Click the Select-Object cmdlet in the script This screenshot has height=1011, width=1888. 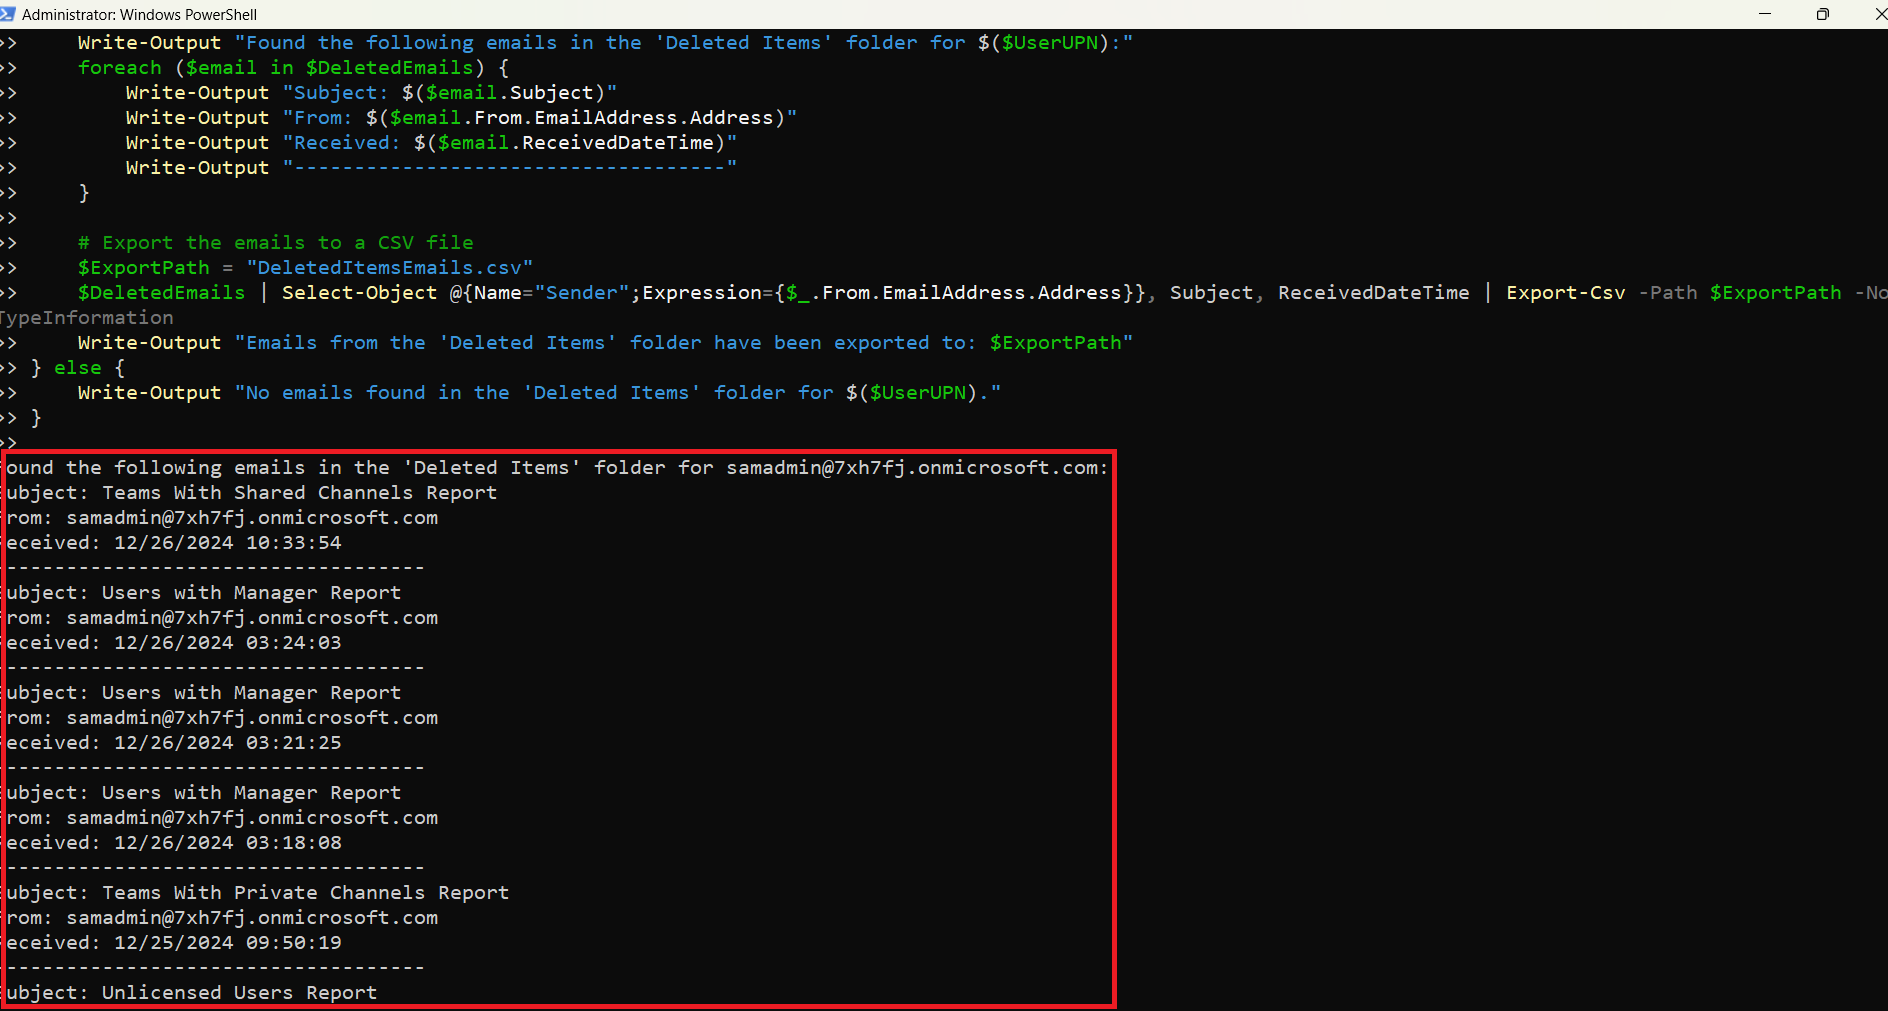coord(359,293)
